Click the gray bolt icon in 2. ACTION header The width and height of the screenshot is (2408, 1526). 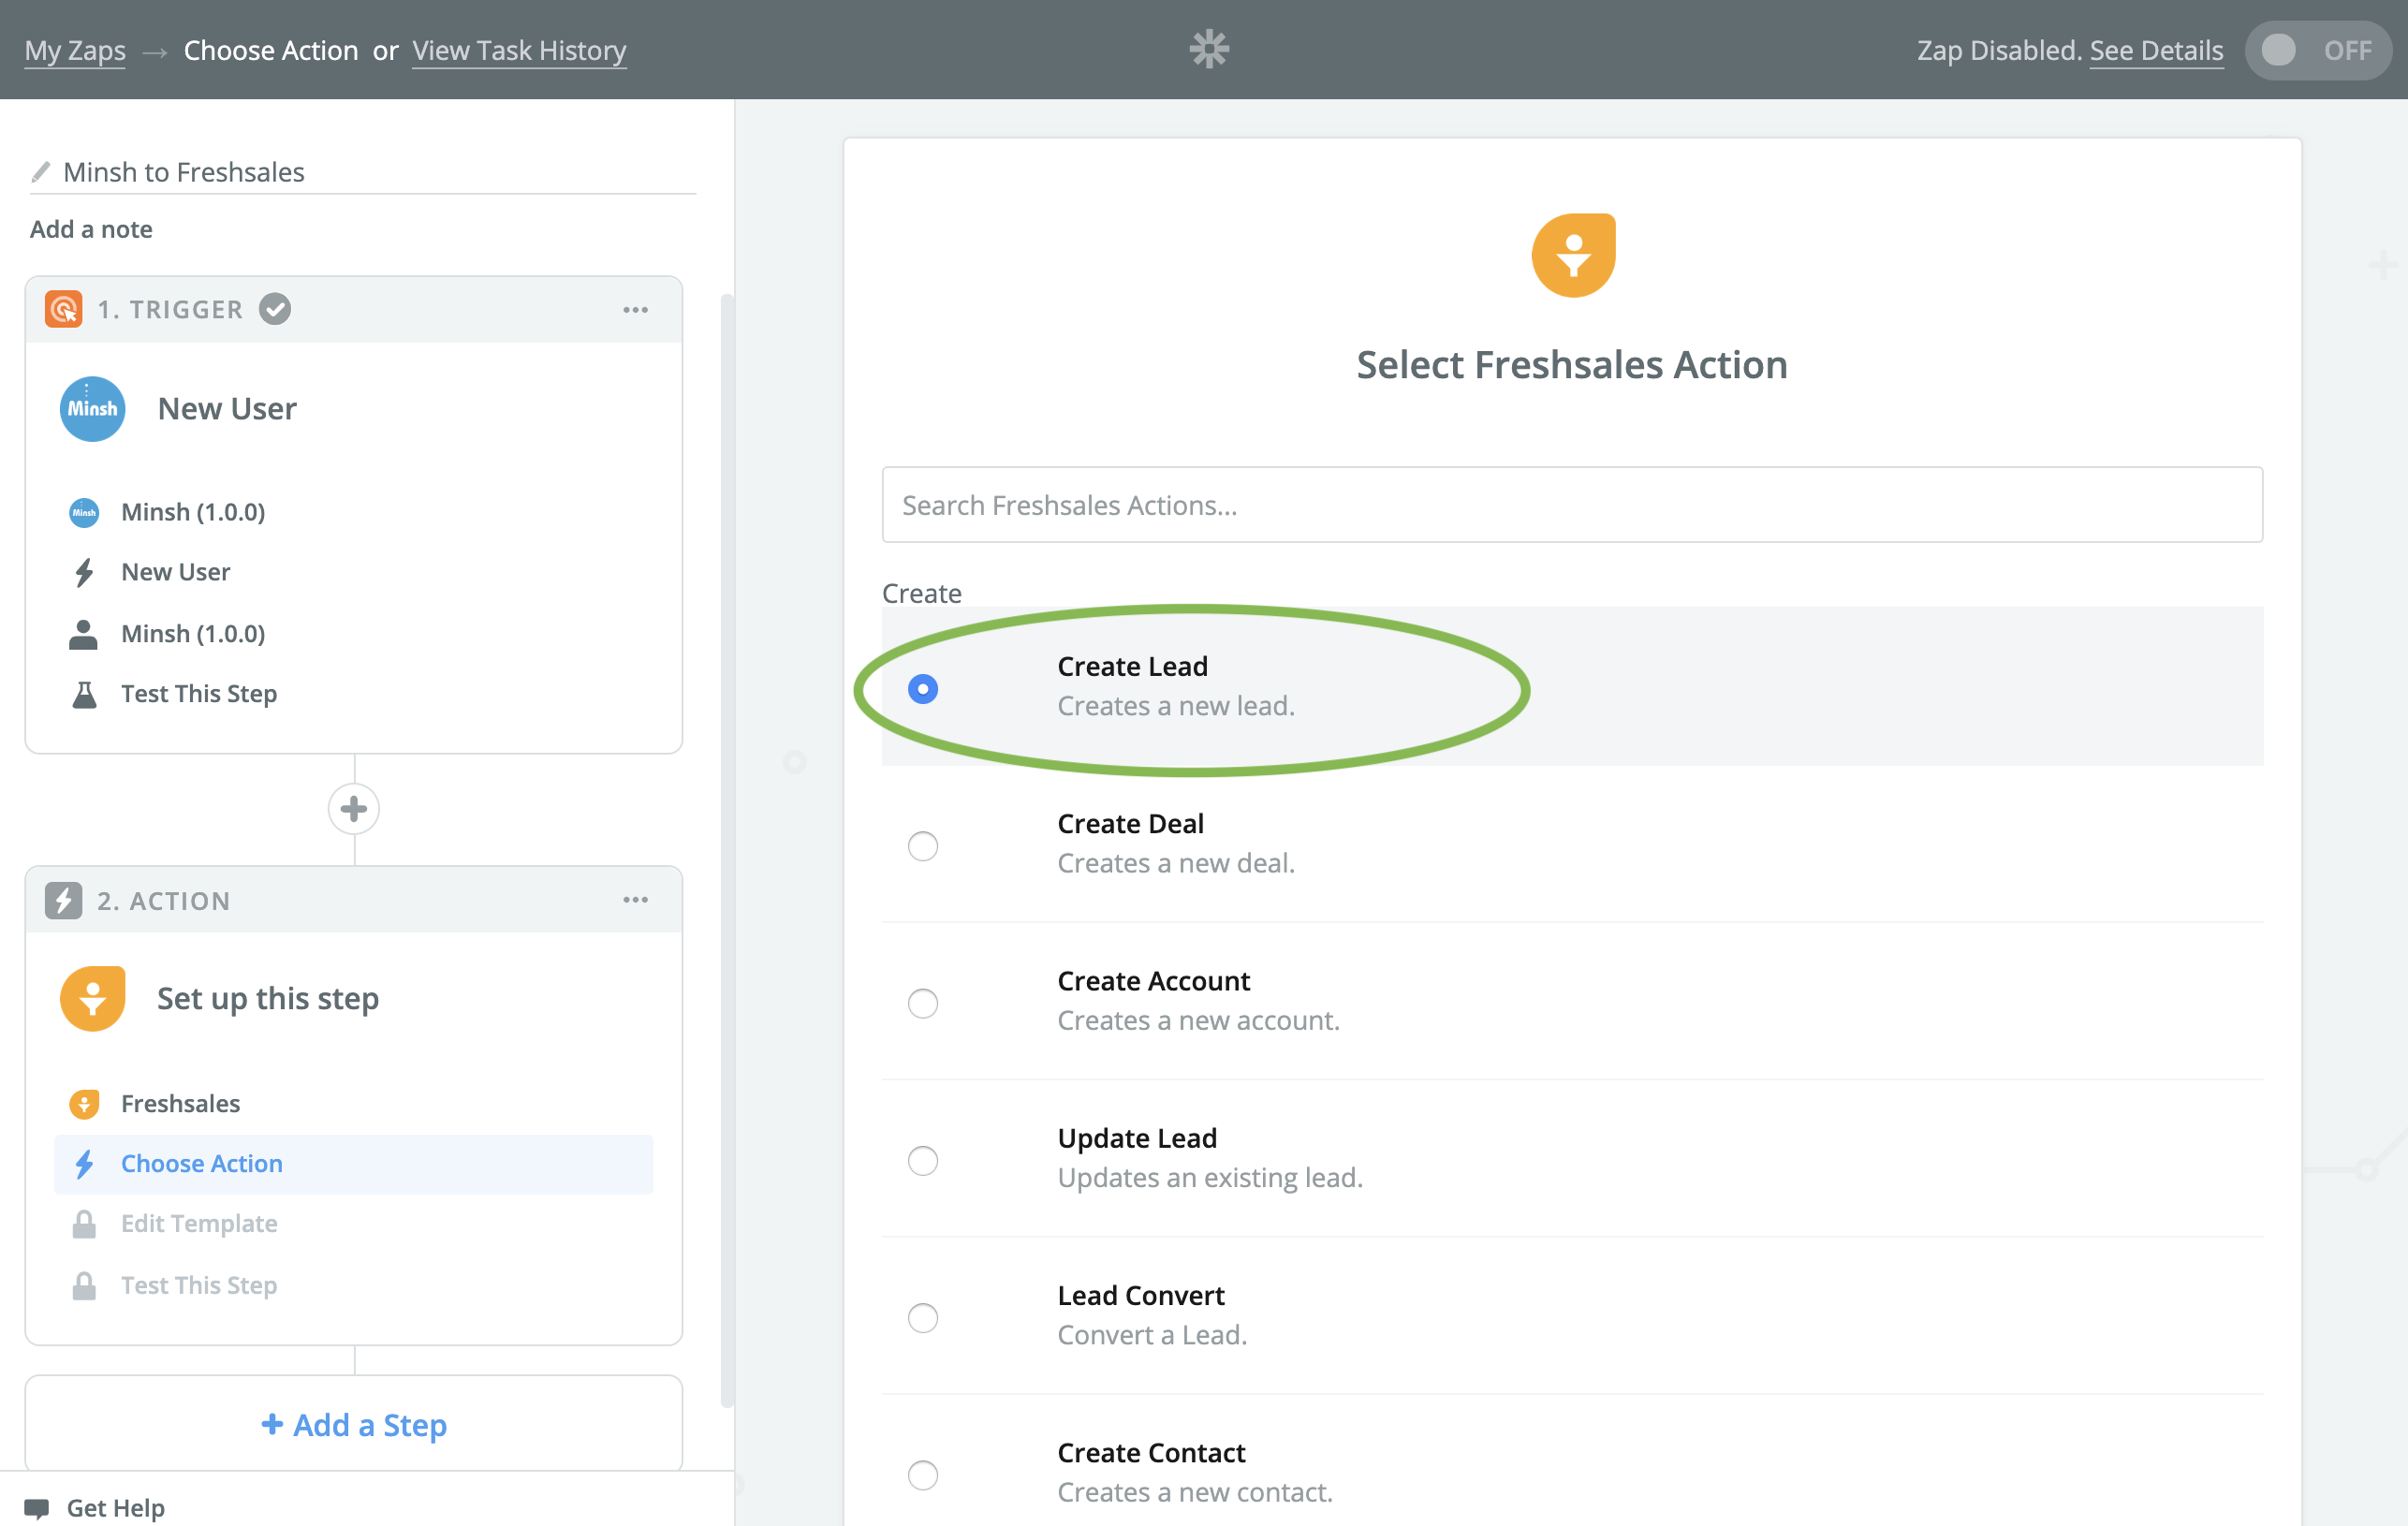coord(63,900)
